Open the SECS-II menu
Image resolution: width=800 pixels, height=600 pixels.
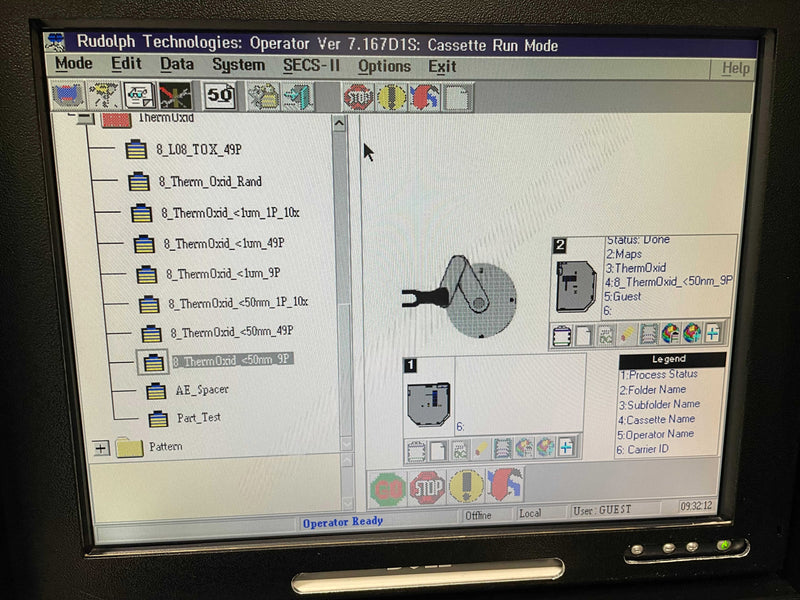(x=311, y=65)
